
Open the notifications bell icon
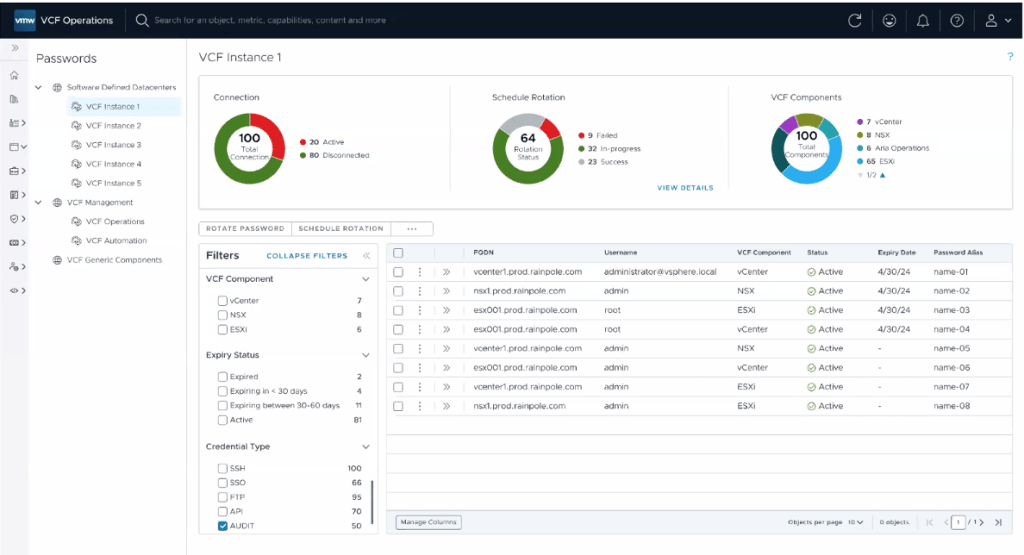point(923,20)
